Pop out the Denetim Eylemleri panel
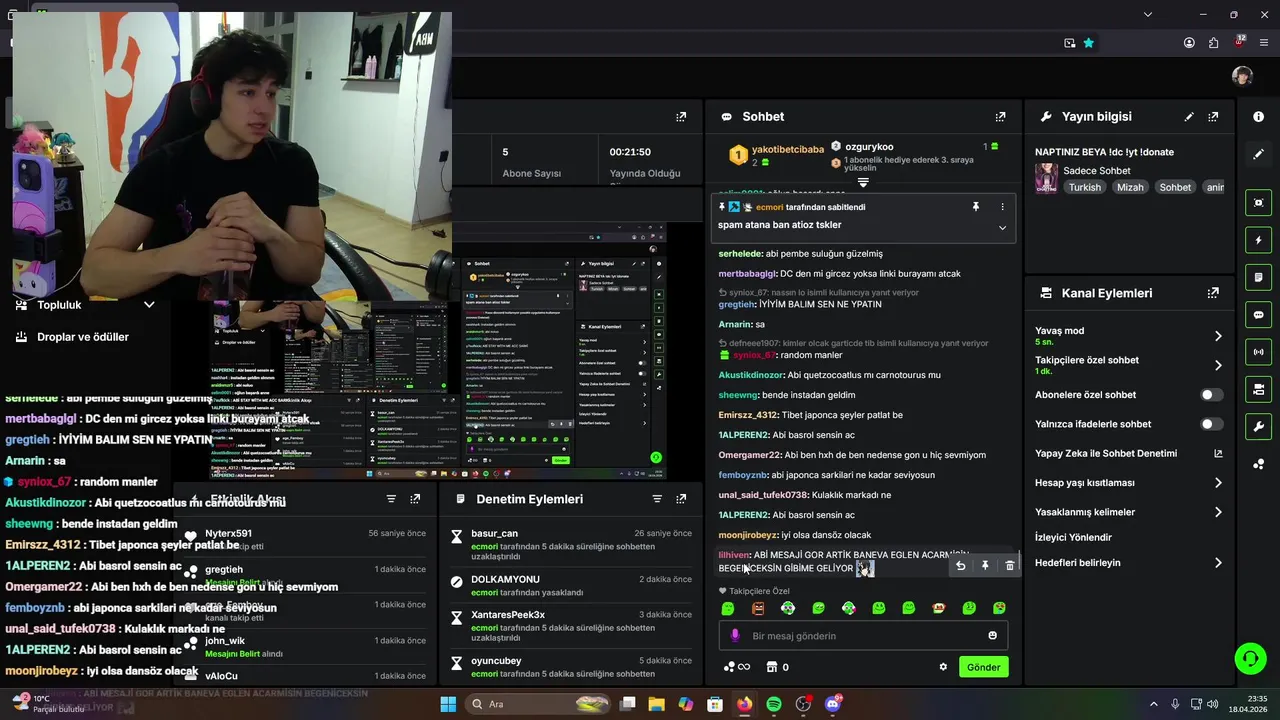 [x=681, y=499]
